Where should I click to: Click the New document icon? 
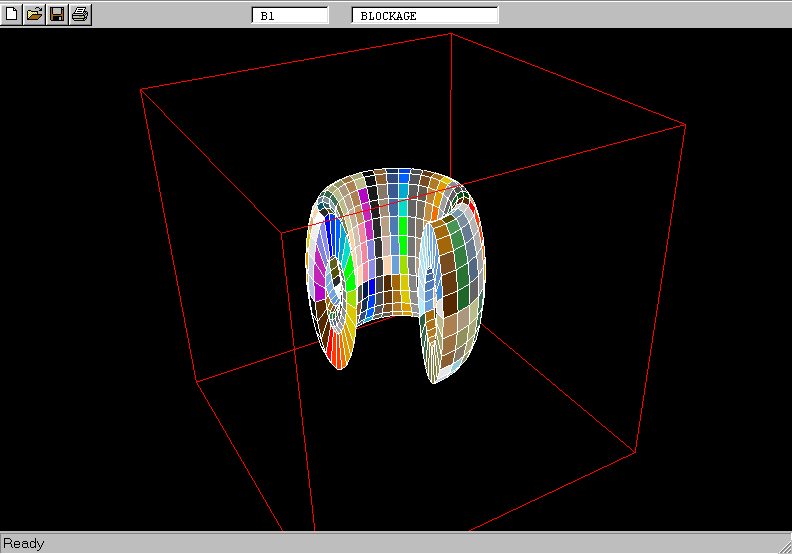(x=12, y=14)
